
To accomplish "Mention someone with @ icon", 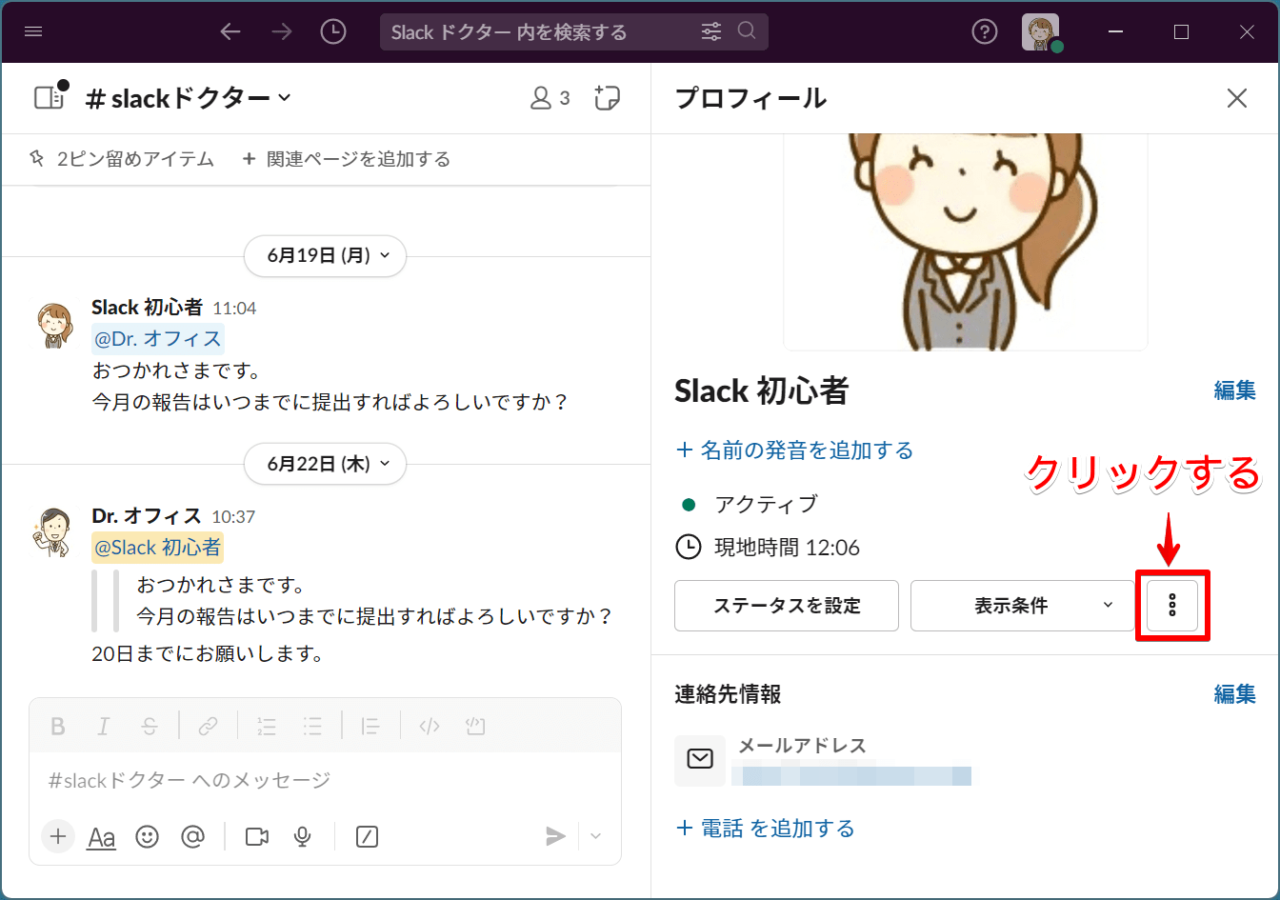I will click(x=193, y=836).
